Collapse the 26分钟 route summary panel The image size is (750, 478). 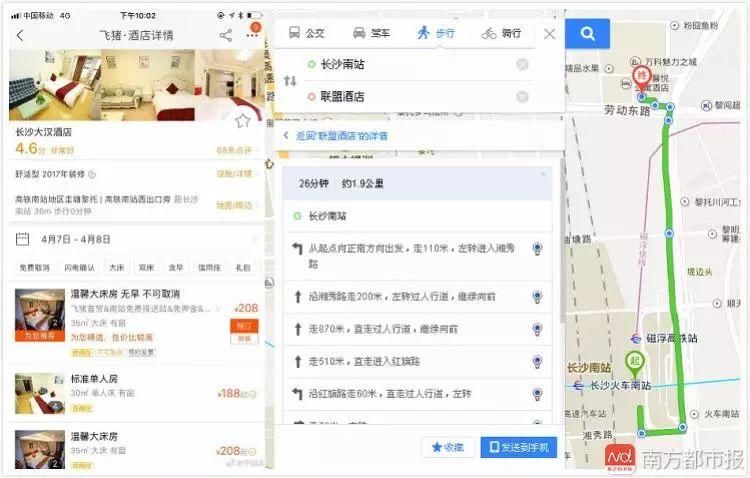[544, 173]
